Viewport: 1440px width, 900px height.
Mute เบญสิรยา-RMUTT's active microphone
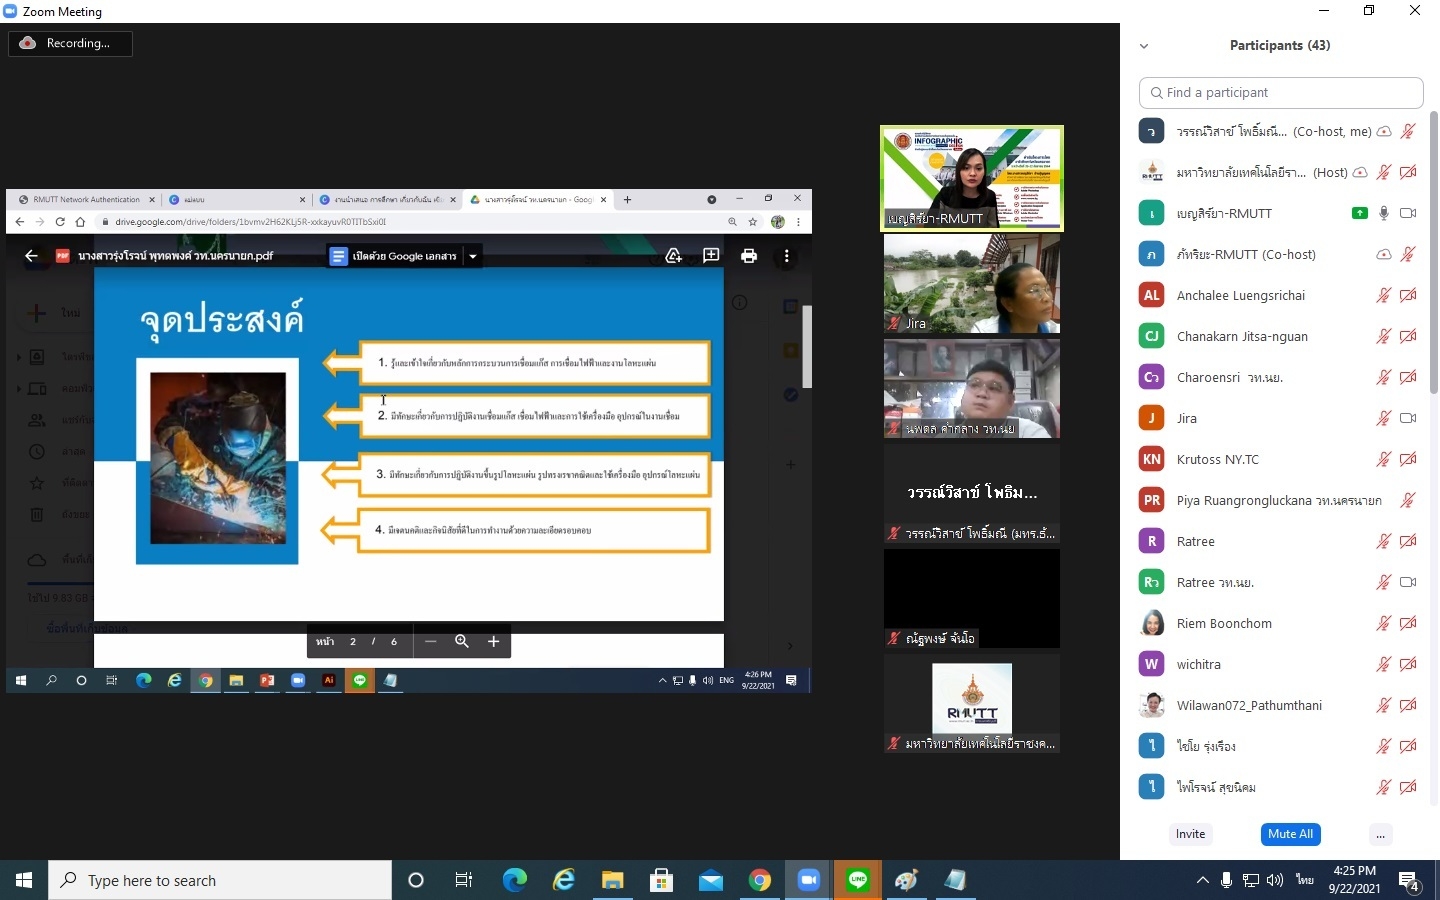[1384, 213]
